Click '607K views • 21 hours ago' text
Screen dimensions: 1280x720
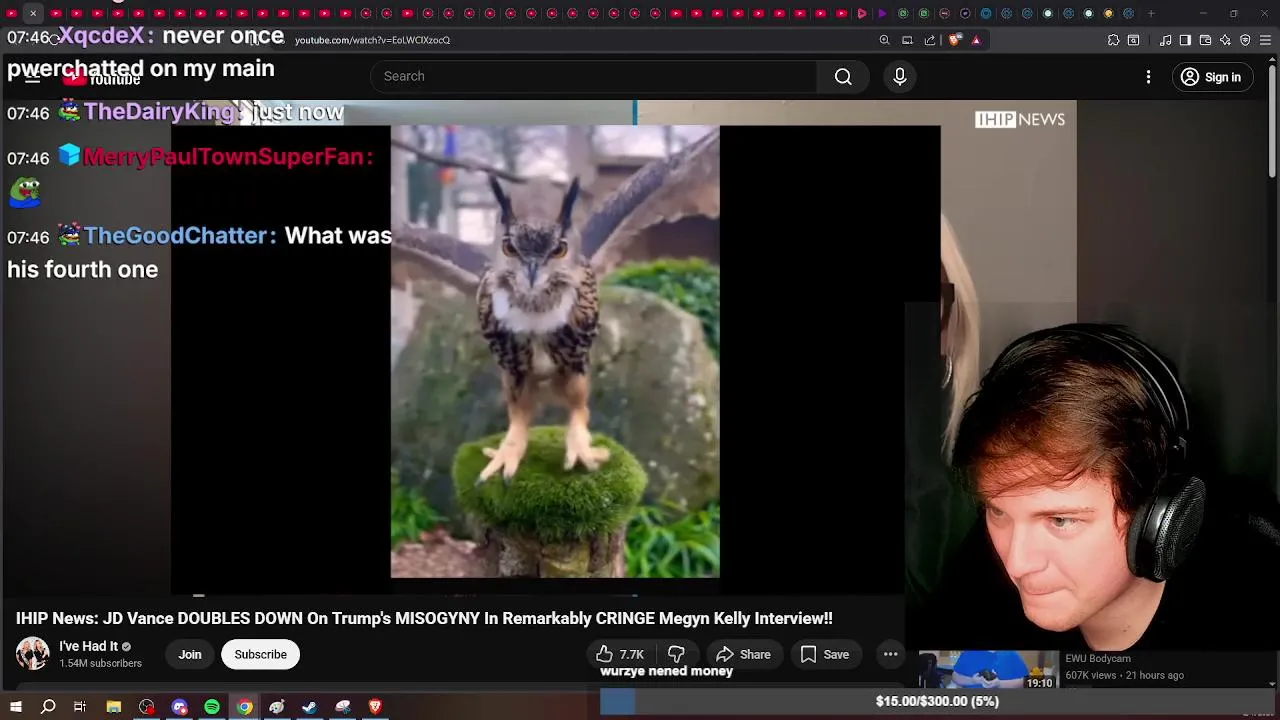tap(1124, 676)
